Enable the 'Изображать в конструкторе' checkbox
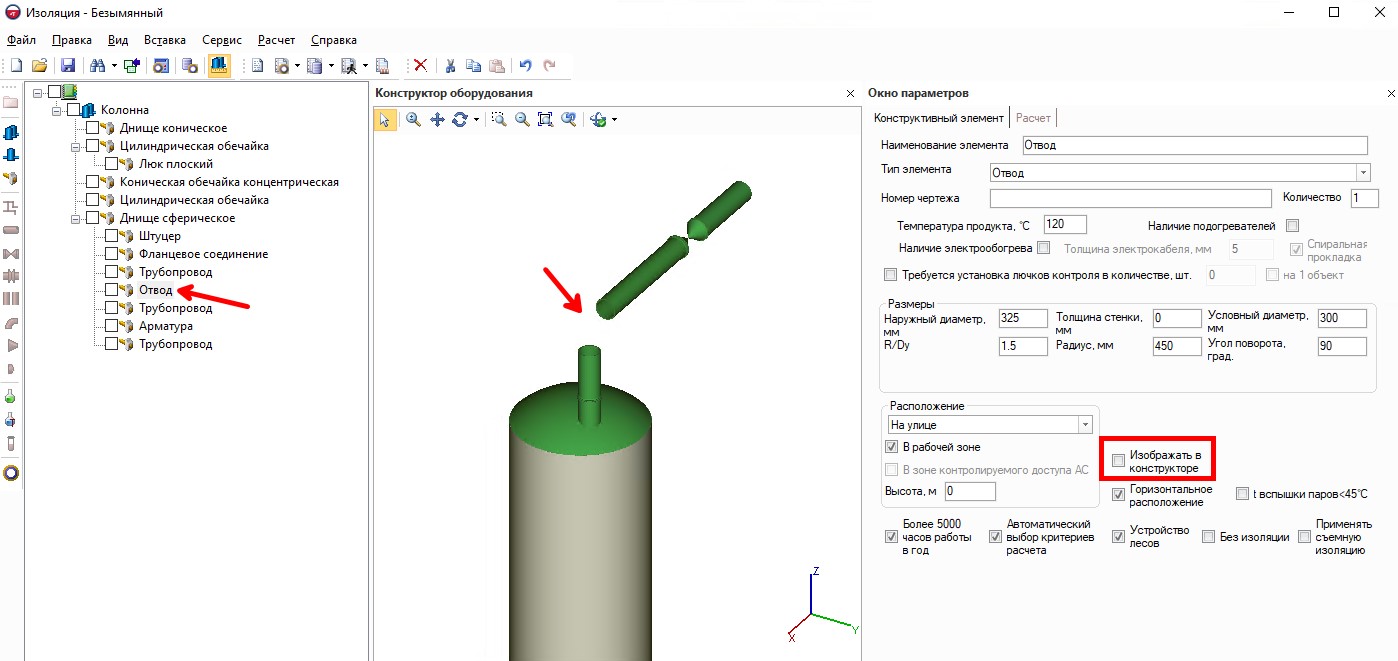Screen dimensions: 1398x661 click(1118, 461)
